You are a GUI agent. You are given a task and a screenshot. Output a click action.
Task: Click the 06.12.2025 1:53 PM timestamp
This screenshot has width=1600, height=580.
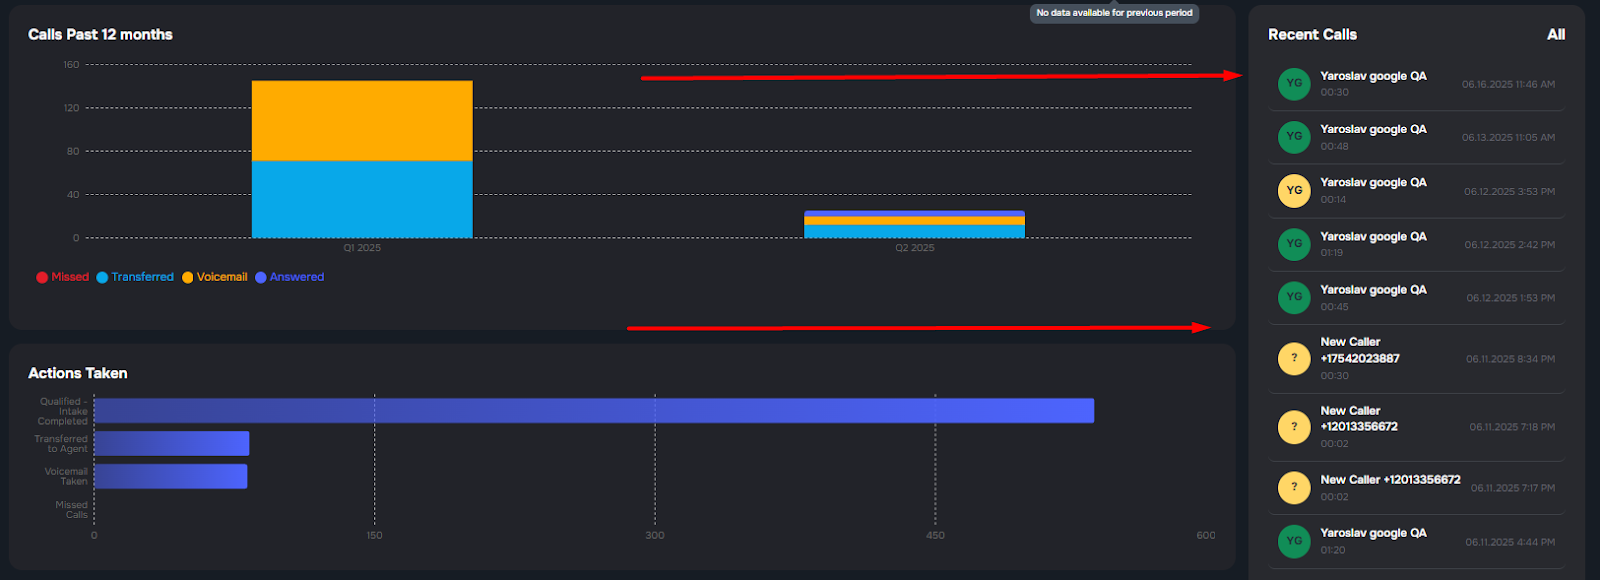click(1510, 298)
